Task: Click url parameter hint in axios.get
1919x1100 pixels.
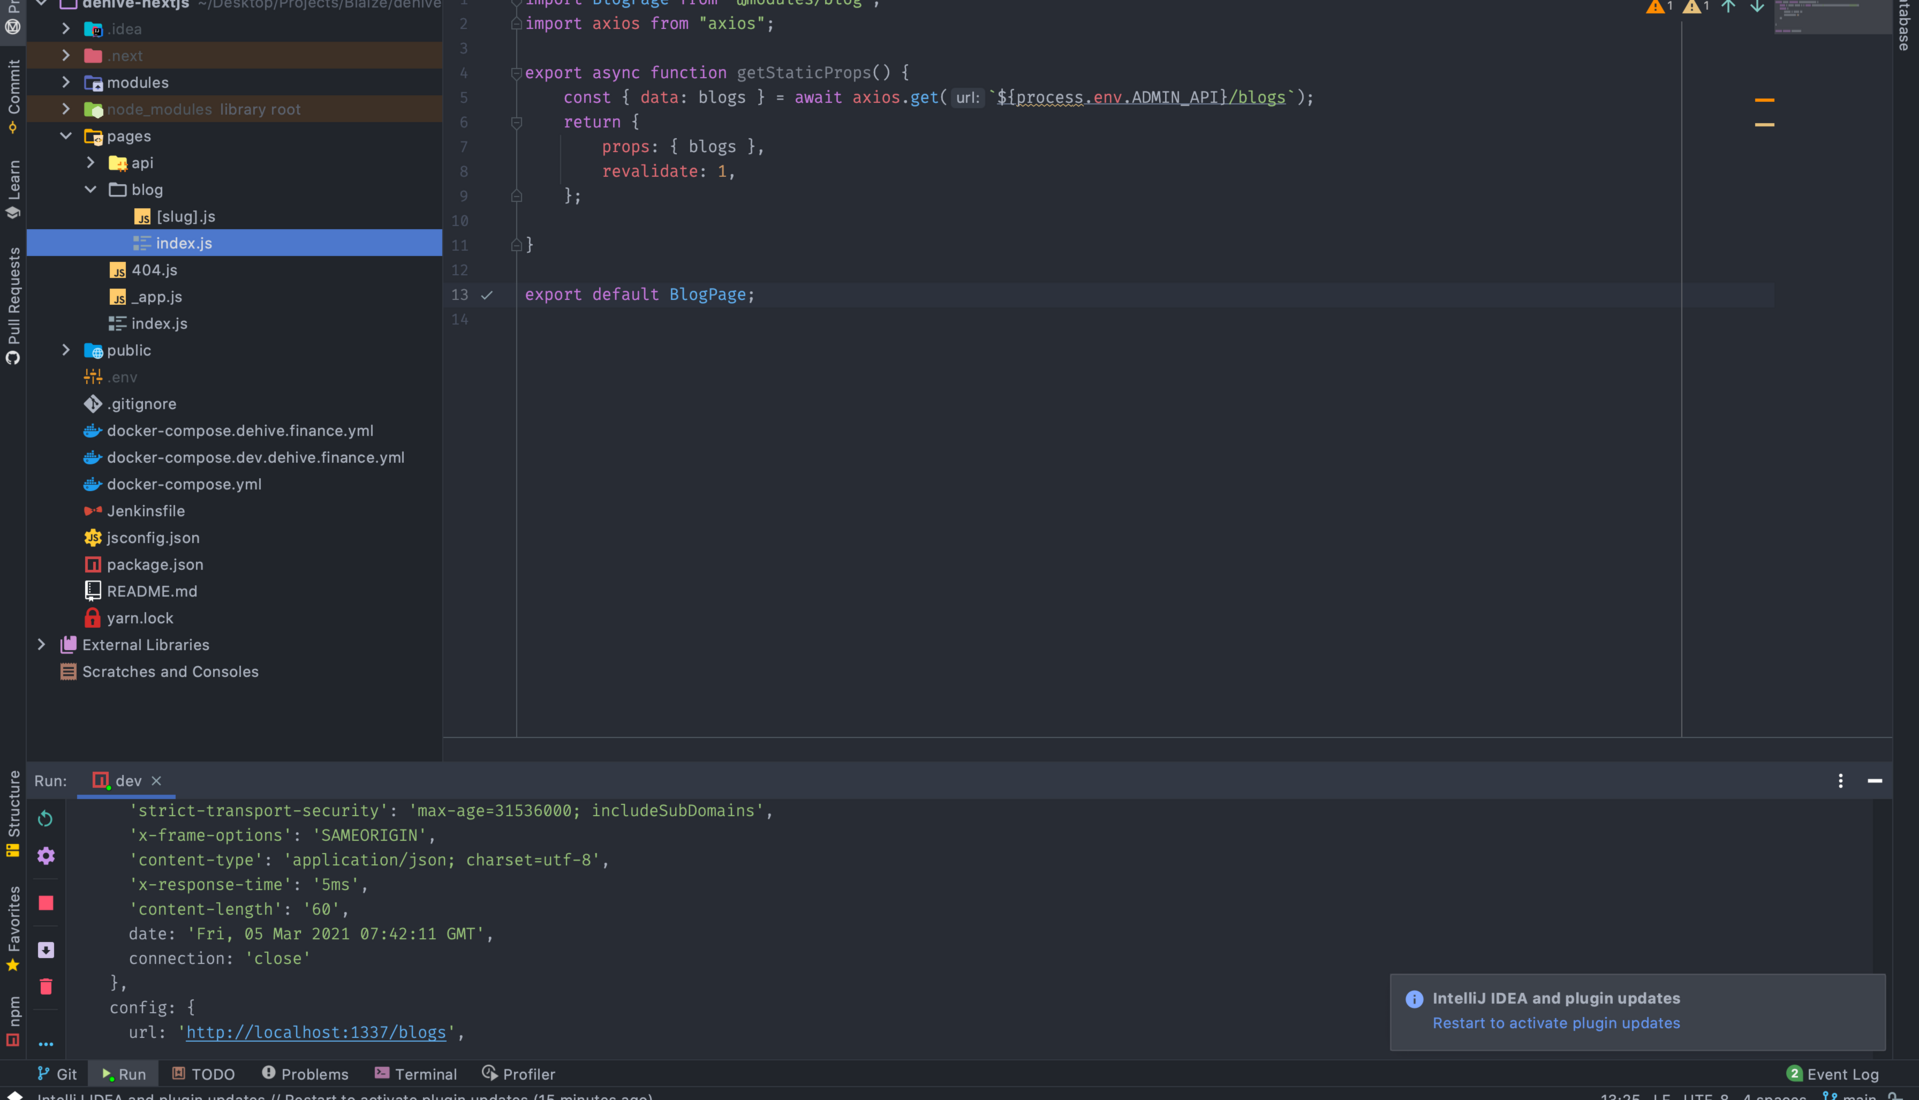Action: (967, 98)
